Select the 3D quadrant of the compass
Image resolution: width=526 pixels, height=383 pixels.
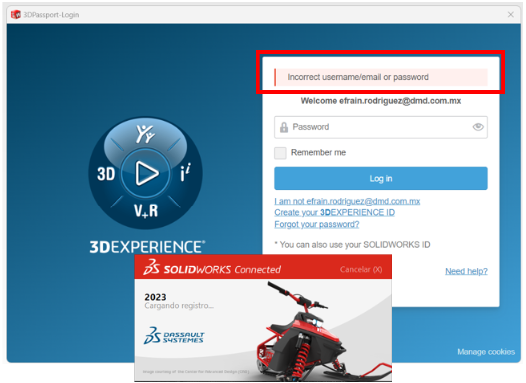106,174
